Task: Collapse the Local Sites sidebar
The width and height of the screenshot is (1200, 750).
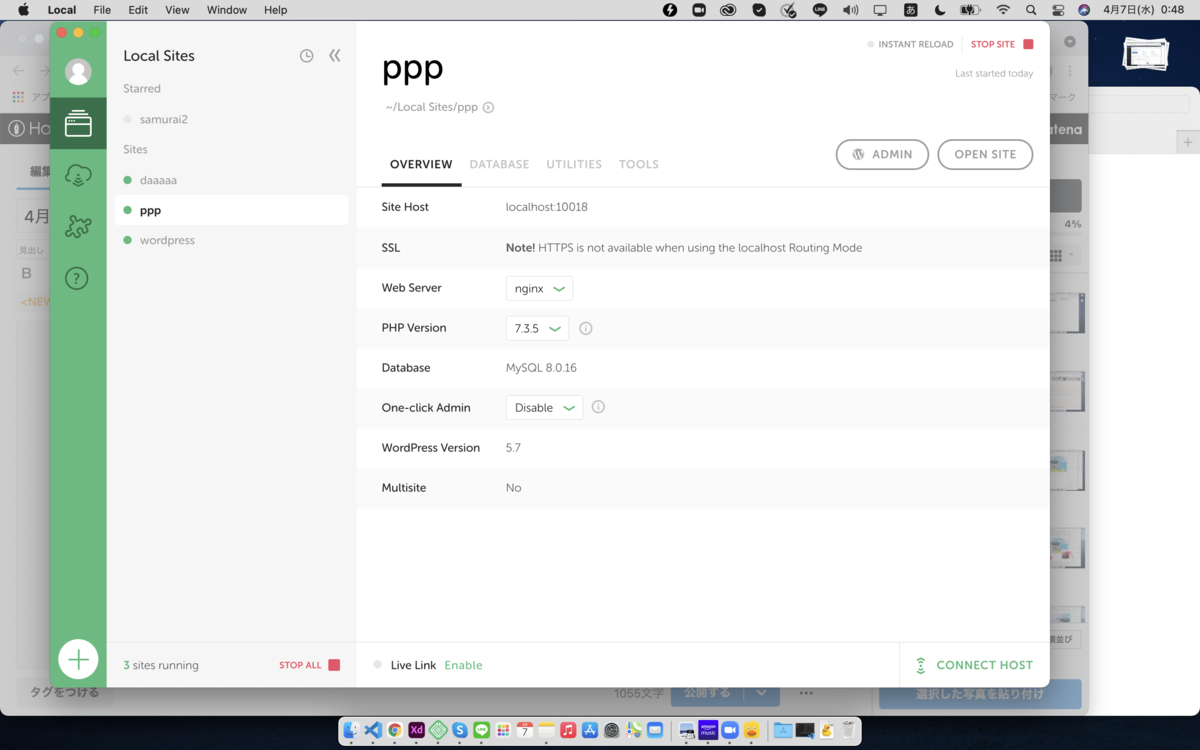Action: point(335,56)
